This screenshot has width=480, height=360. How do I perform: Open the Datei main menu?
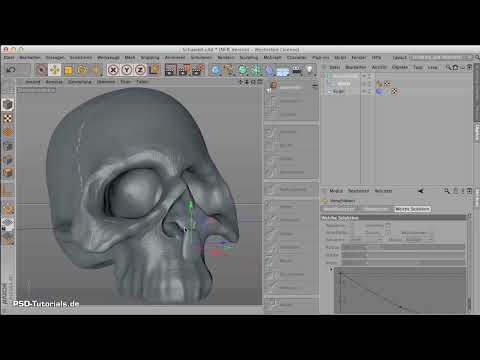coord(9,58)
